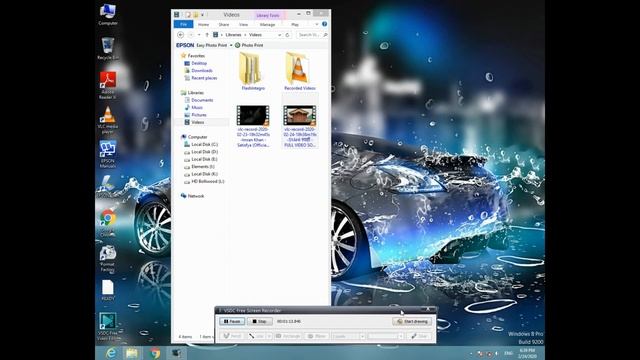Select Desktop under Favorites
The height and width of the screenshot is (360, 640).
(x=199, y=63)
